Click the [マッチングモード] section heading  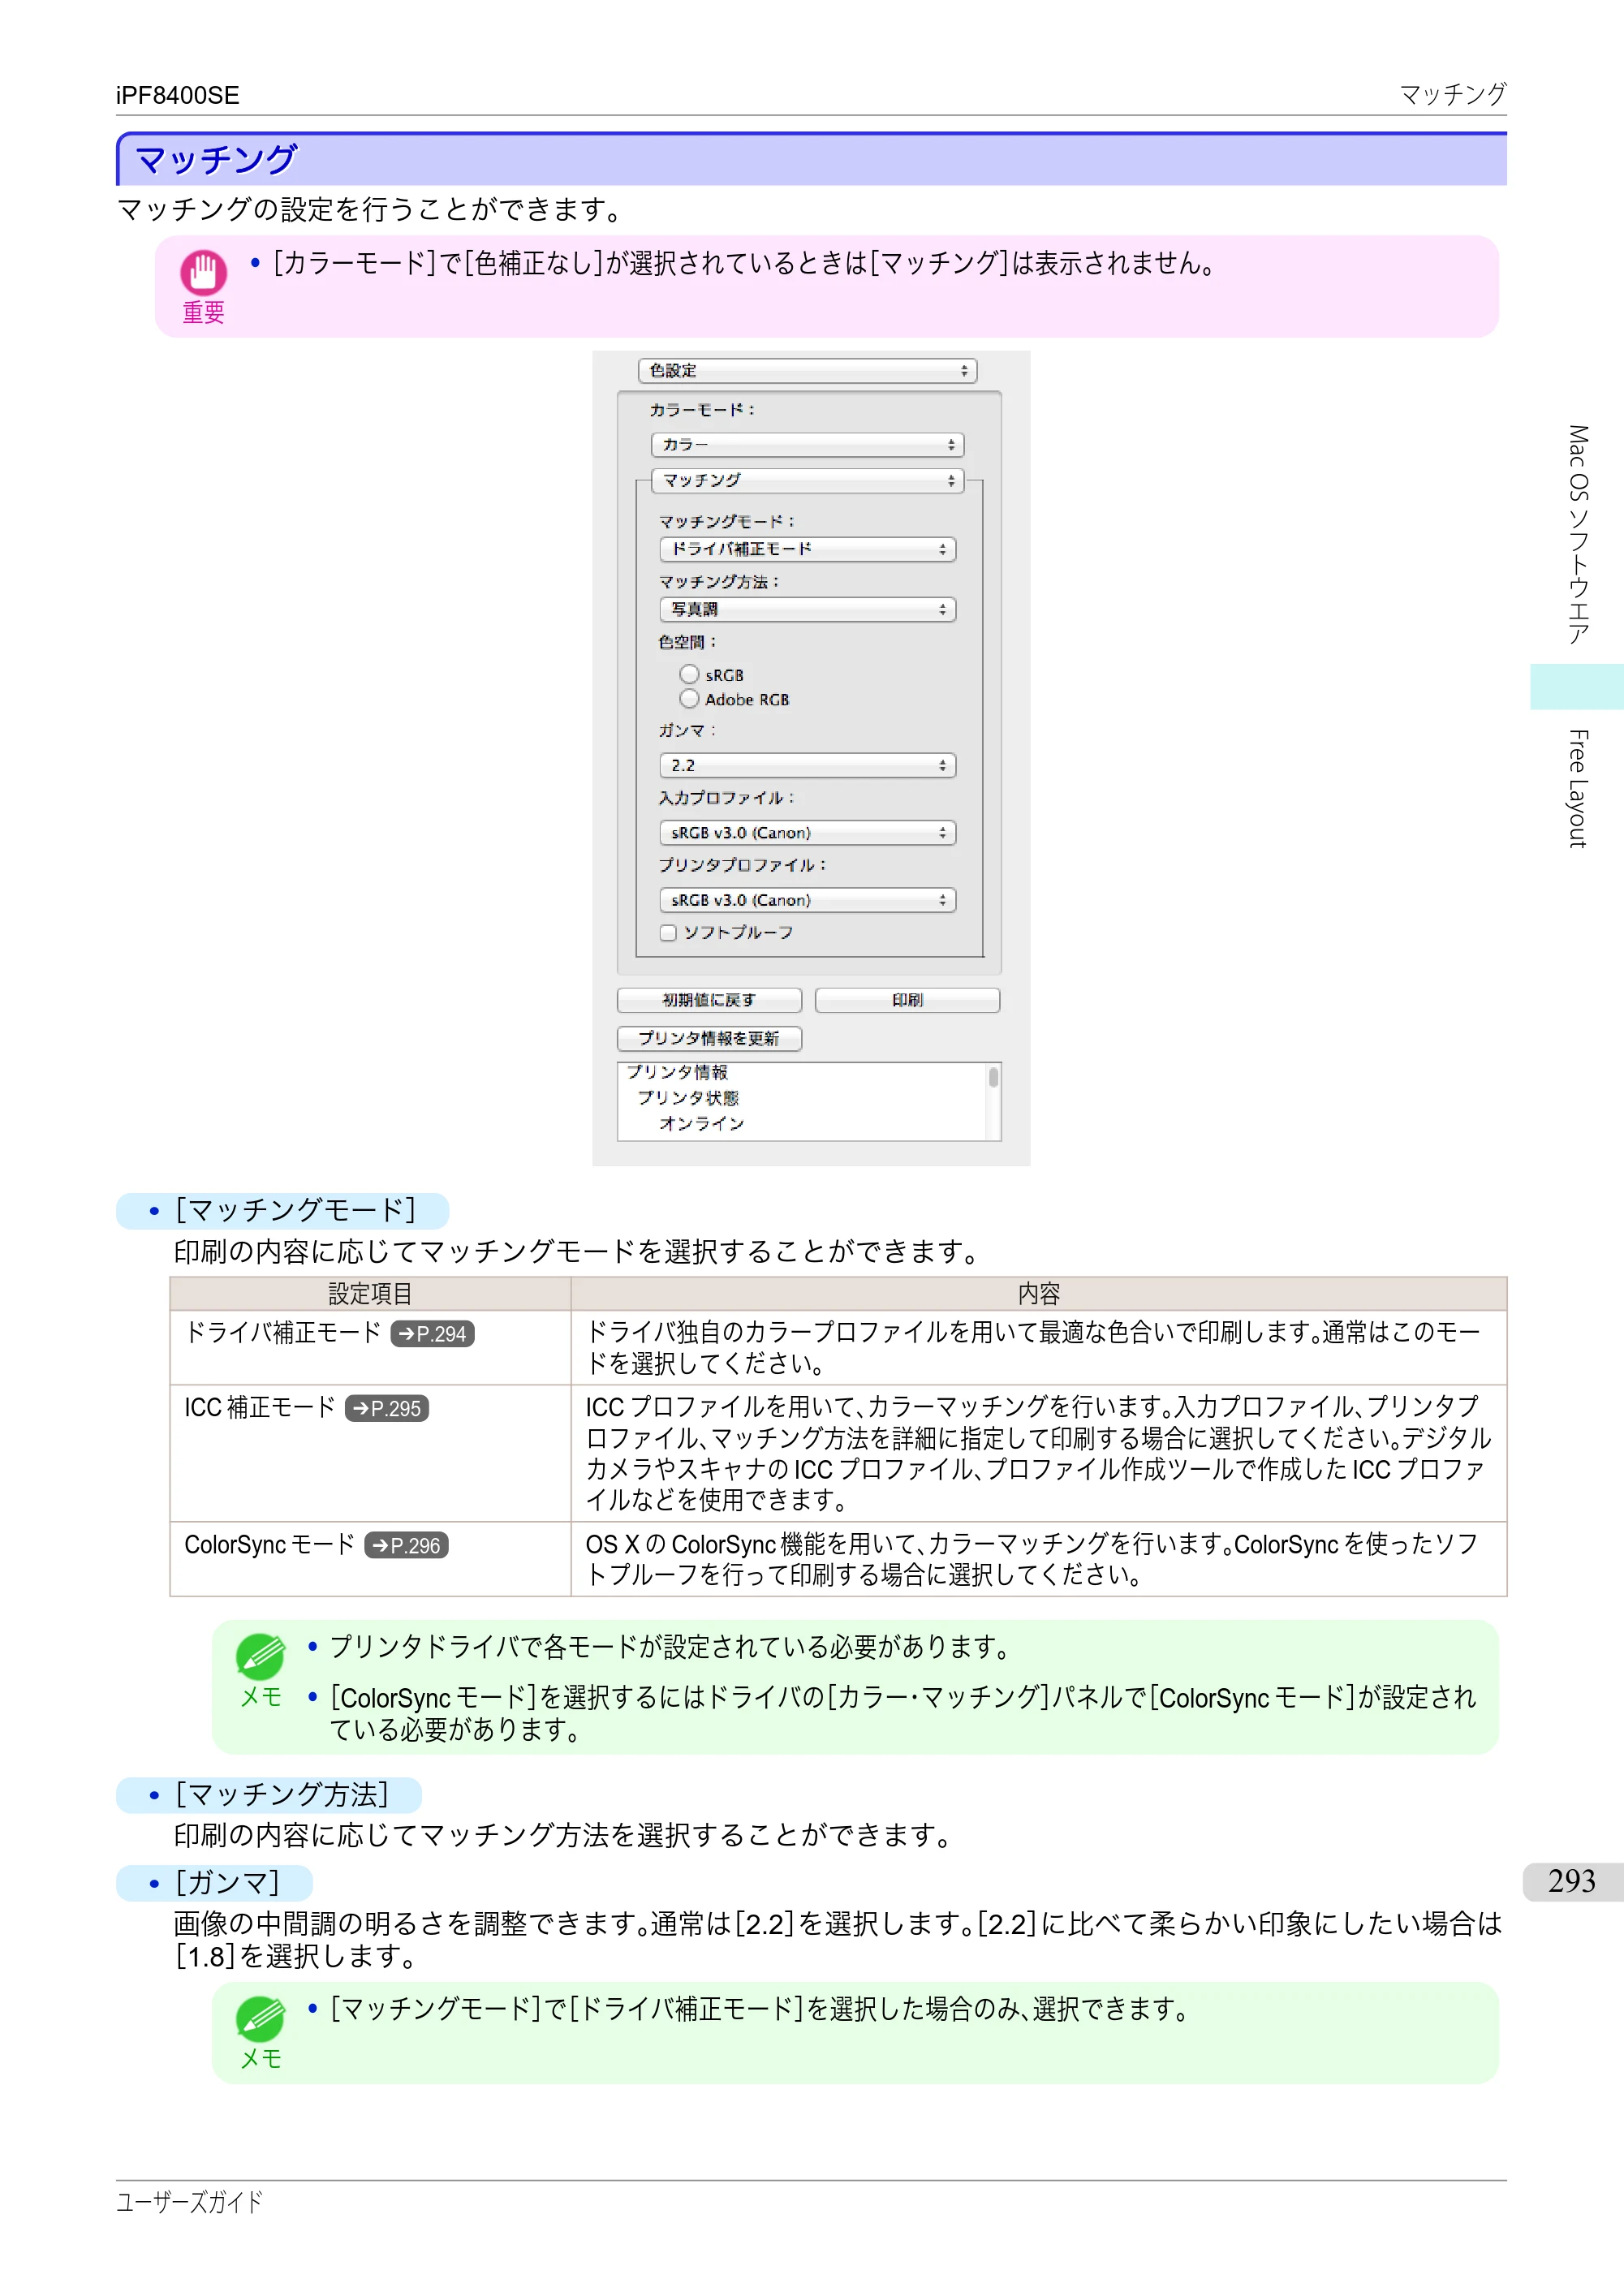tap(295, 1211)
